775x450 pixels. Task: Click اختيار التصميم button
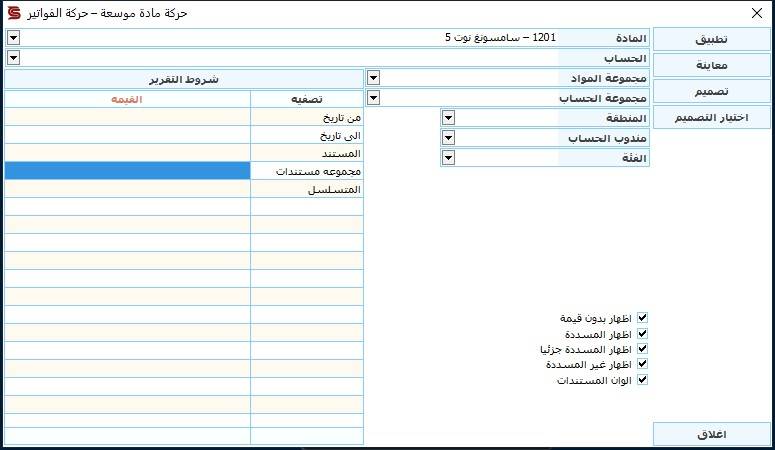712,118
